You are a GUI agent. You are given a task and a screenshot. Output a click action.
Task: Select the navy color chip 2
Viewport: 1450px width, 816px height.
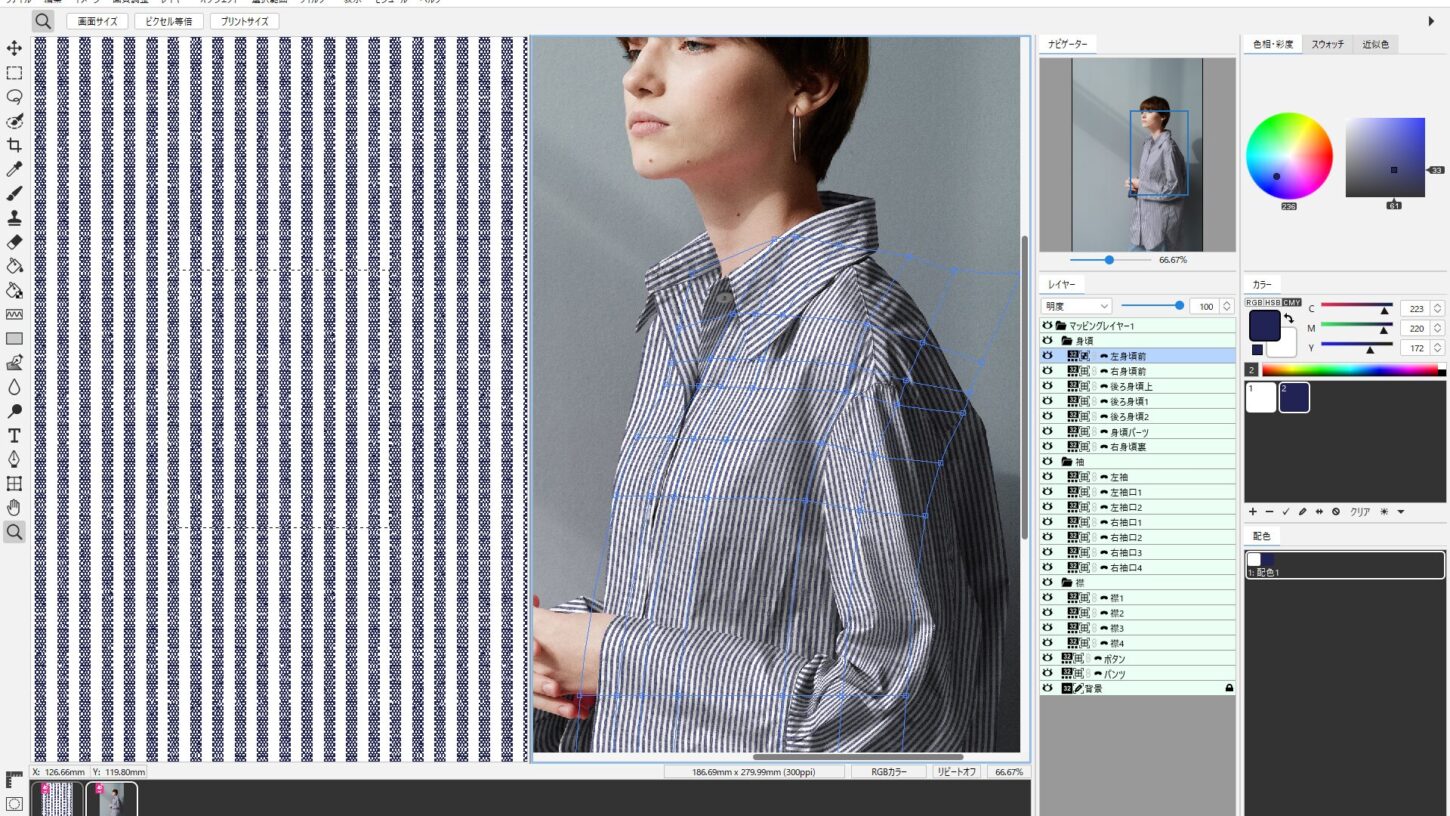(x=1294, y=397)
